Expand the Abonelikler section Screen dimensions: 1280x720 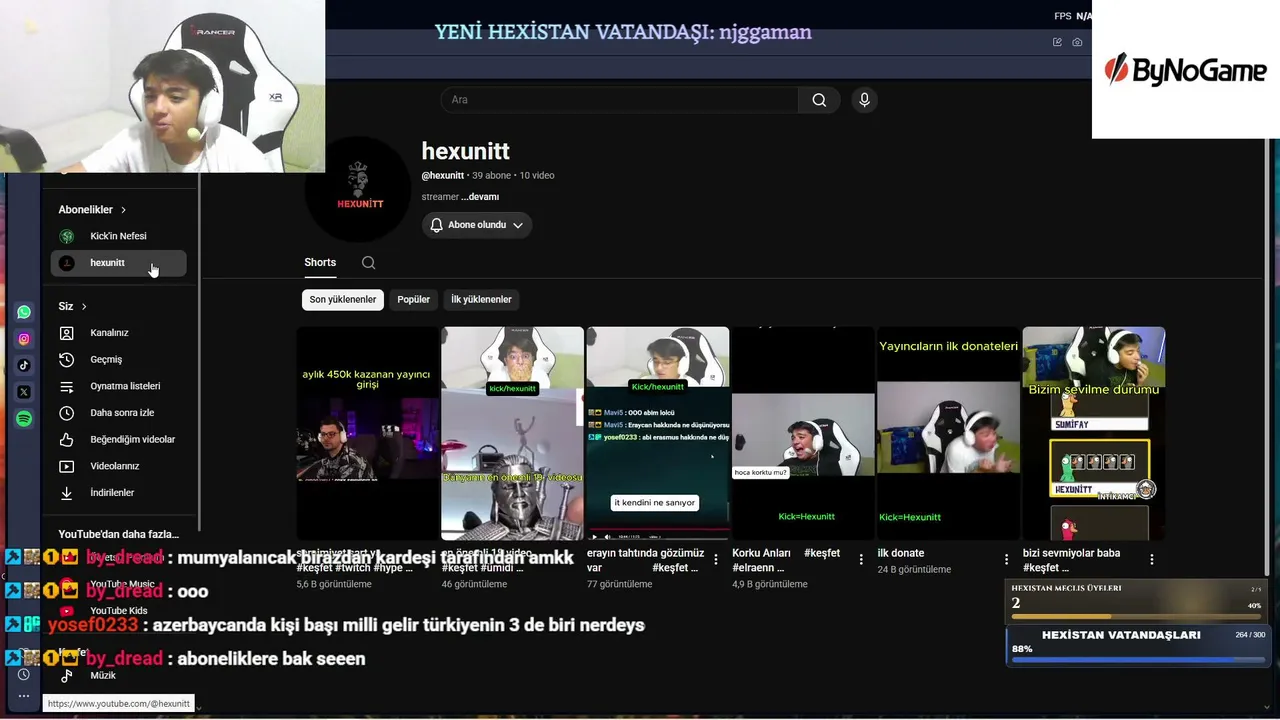tap(93, 210)
